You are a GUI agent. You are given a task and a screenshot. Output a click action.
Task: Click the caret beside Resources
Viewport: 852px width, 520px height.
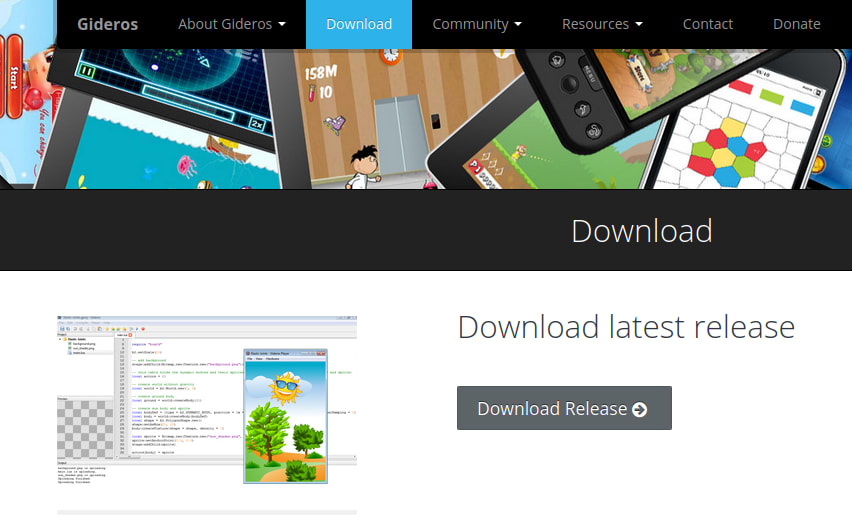point(639,24)
